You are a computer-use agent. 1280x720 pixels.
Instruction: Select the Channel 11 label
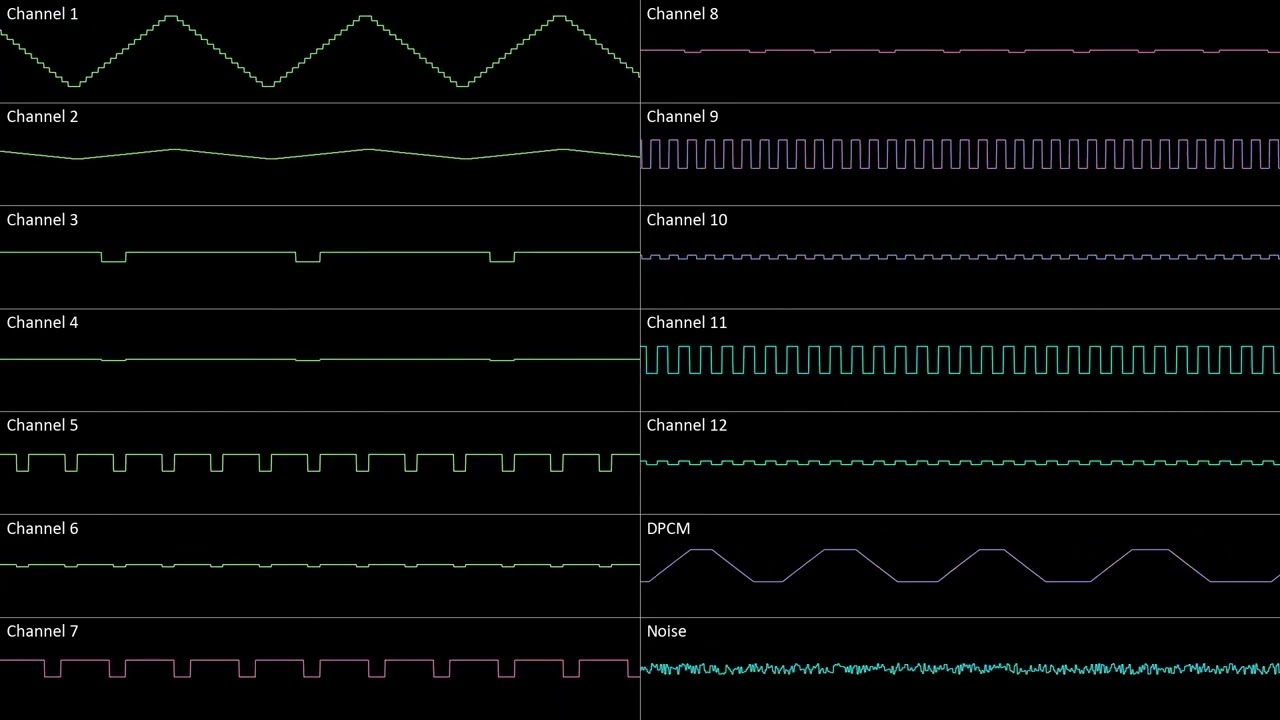point(687,323)
